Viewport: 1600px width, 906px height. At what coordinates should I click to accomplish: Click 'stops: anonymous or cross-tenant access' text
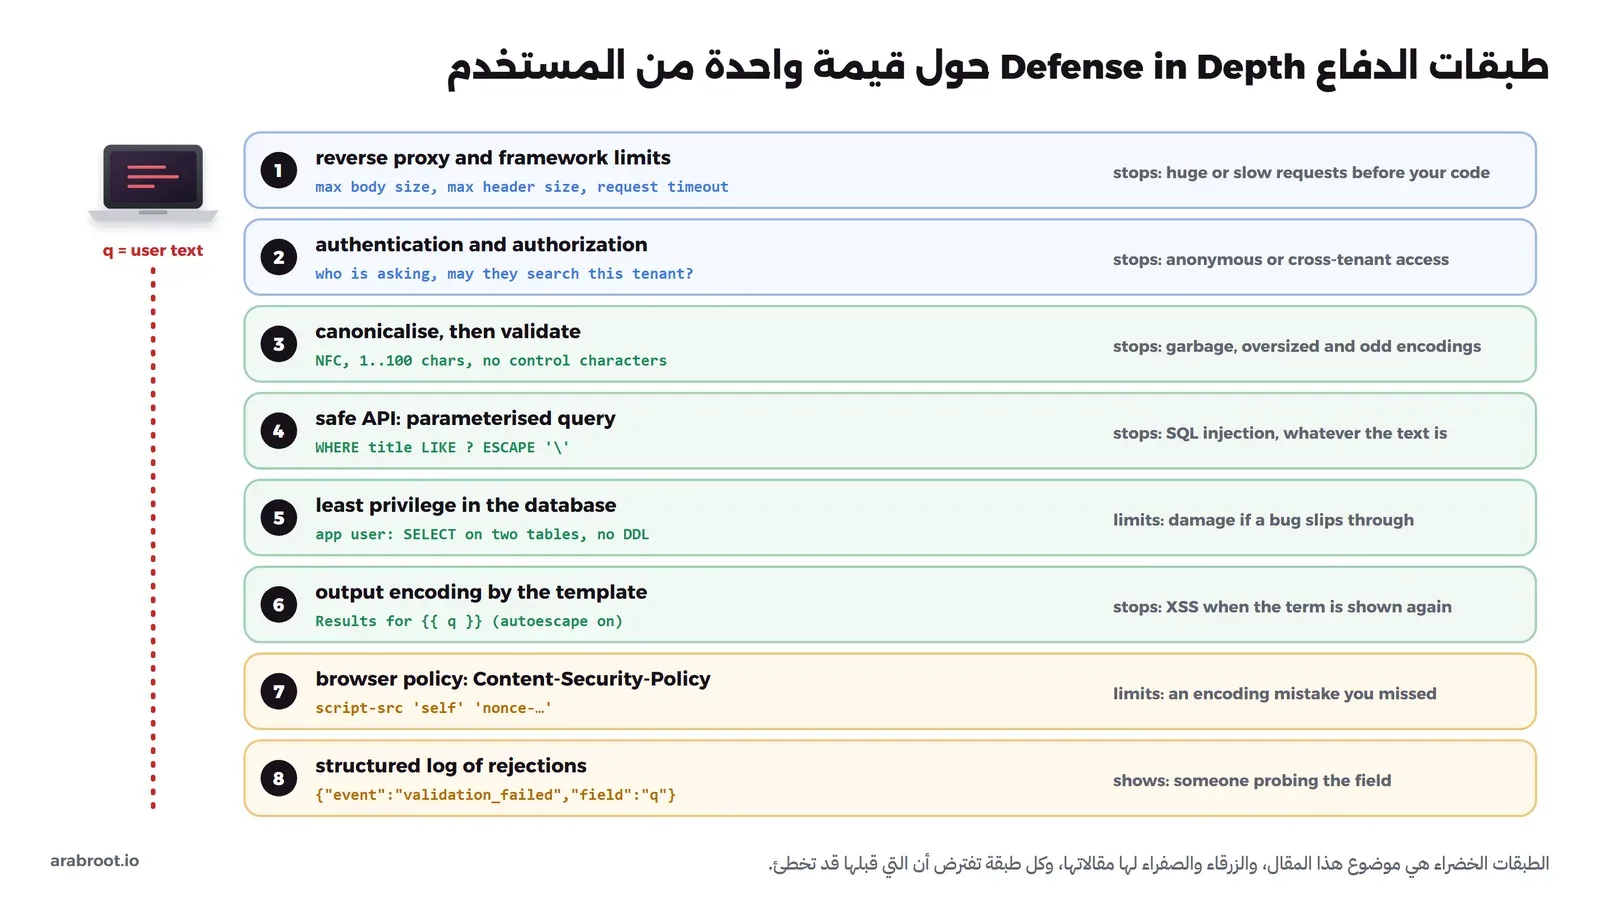[1281, 259]
